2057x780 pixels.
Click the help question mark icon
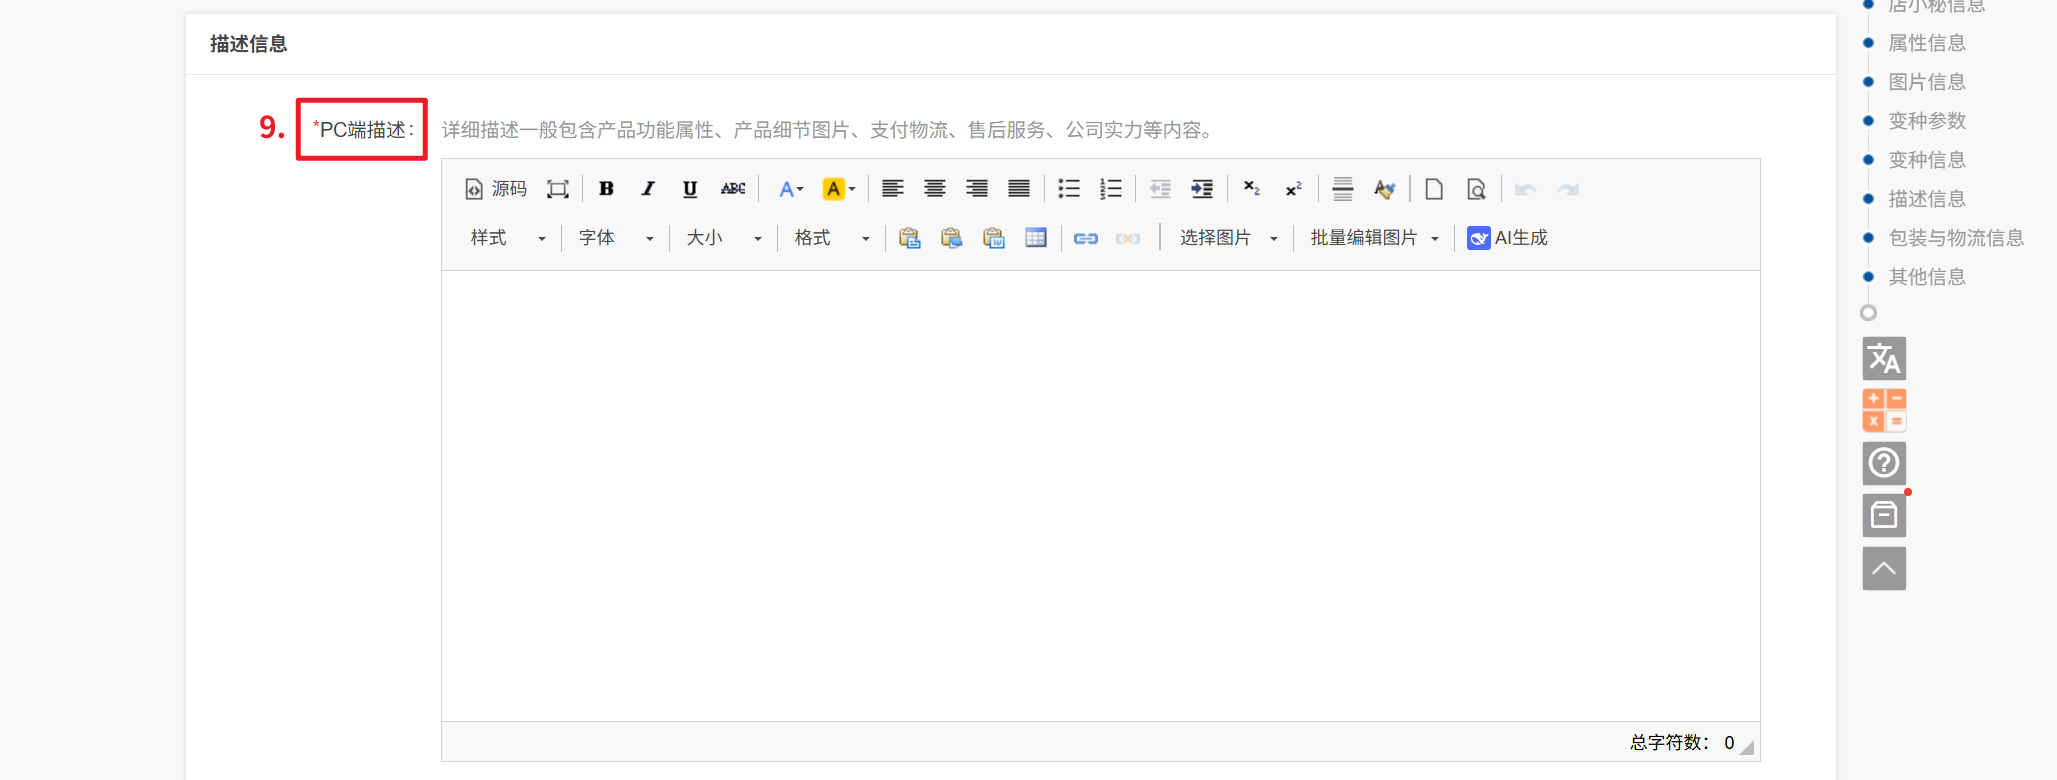pyautogui.click(x=1883, y=463)
